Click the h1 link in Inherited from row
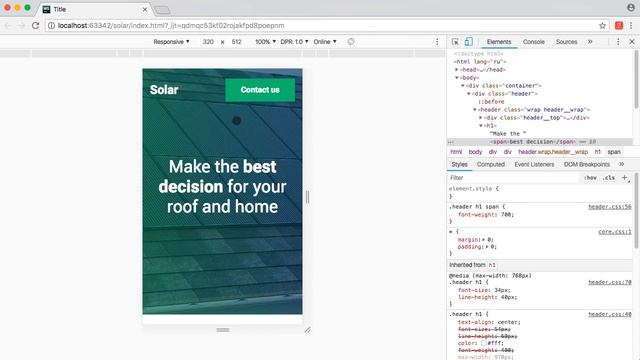The height and width of the screenshot is (360, 640). point(492,265)
